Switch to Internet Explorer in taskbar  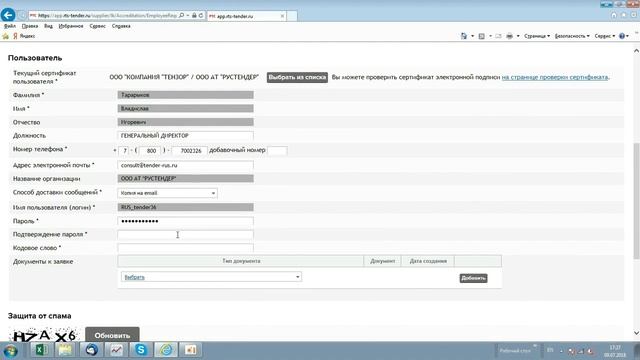pos(166,350)
